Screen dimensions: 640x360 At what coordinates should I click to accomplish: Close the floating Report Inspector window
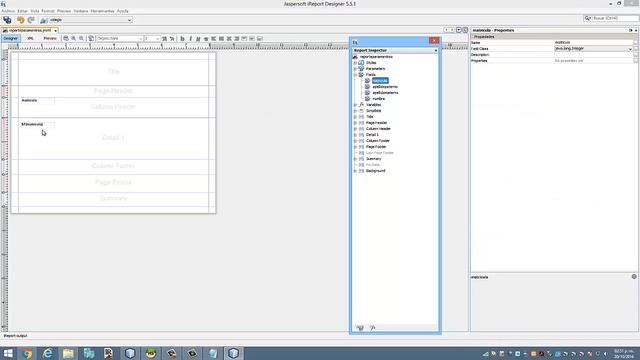[434, 40]
